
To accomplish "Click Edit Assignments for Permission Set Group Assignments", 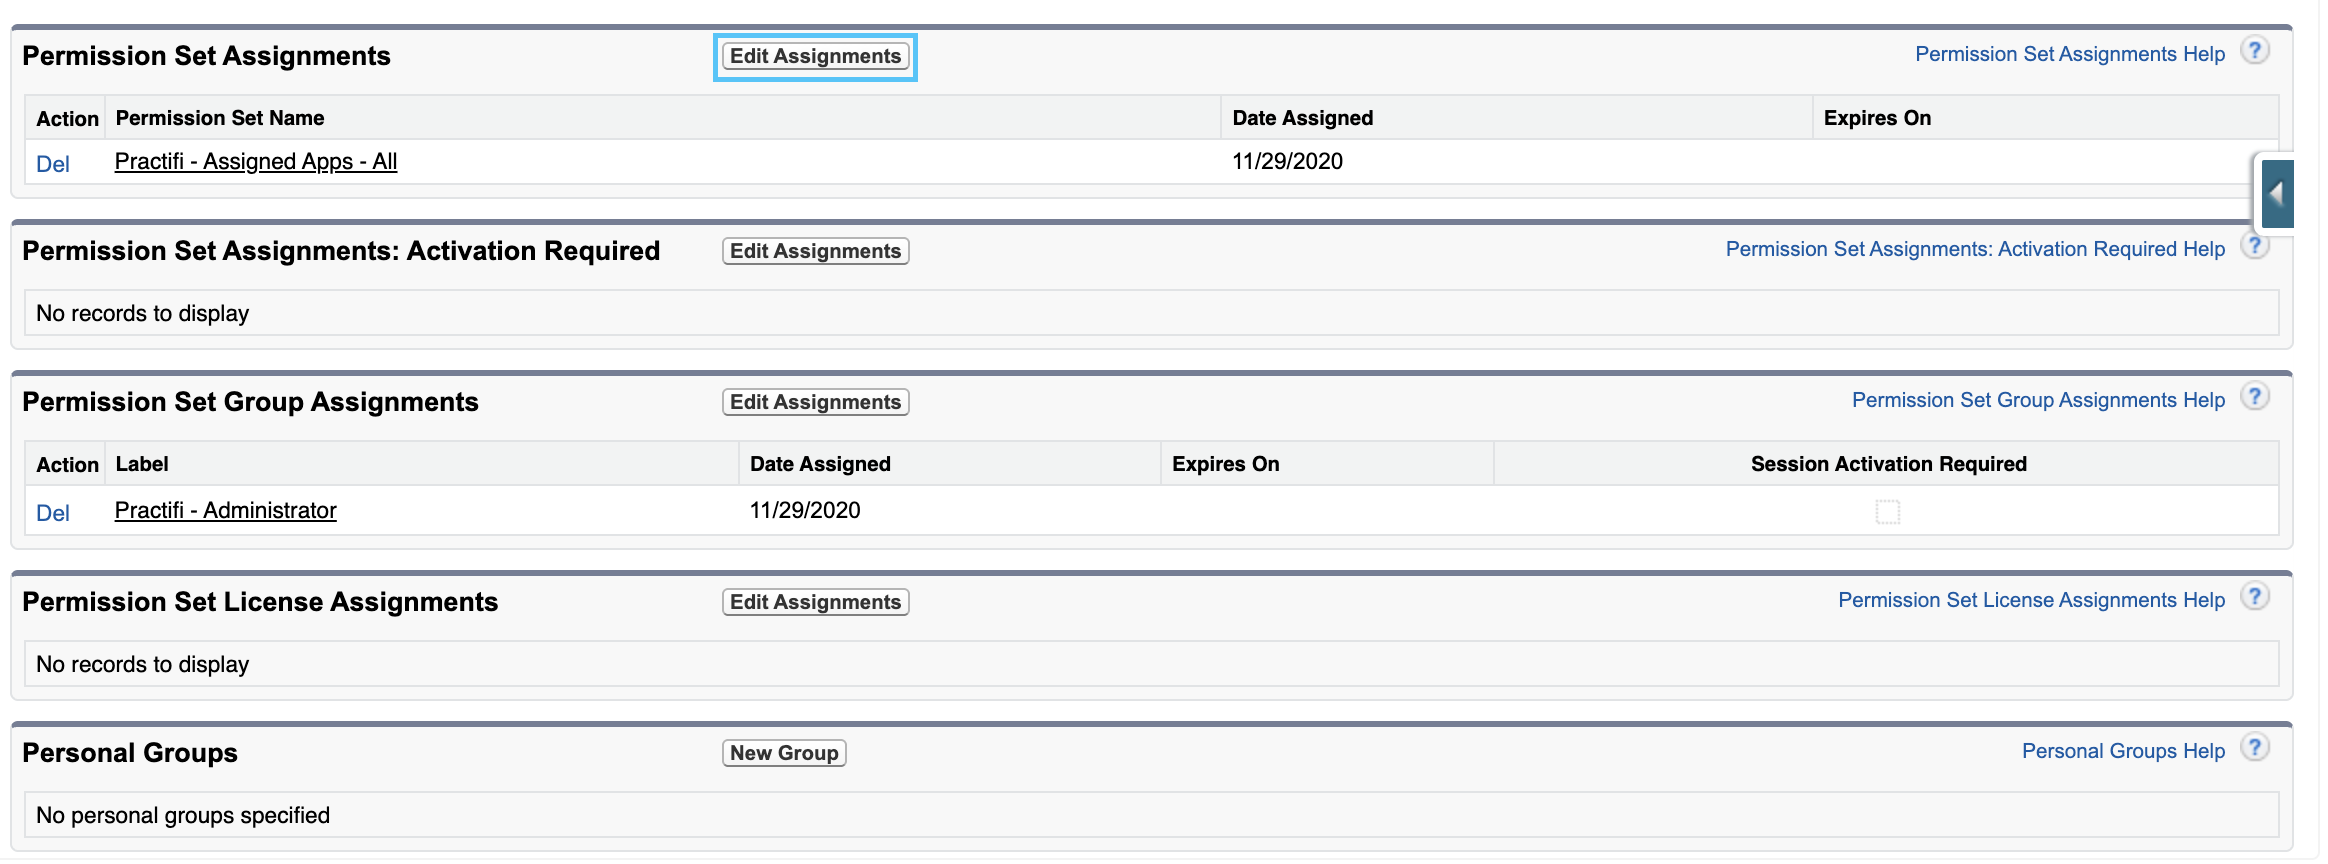I will (815, 402).
